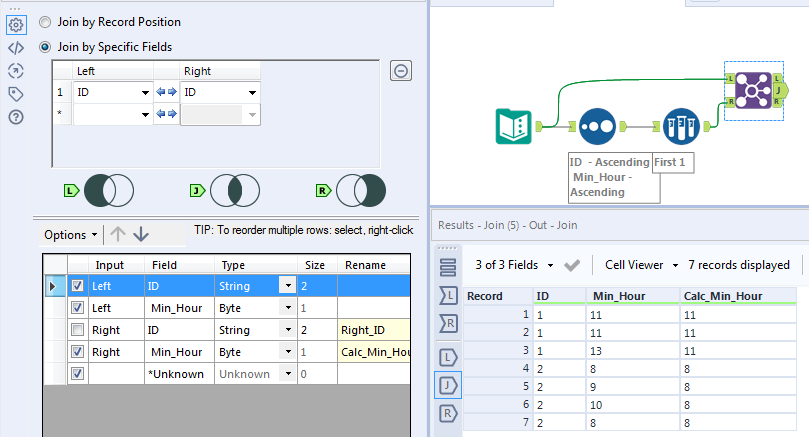Click the inner Join Venn diagram icon

tap(235, 190)
